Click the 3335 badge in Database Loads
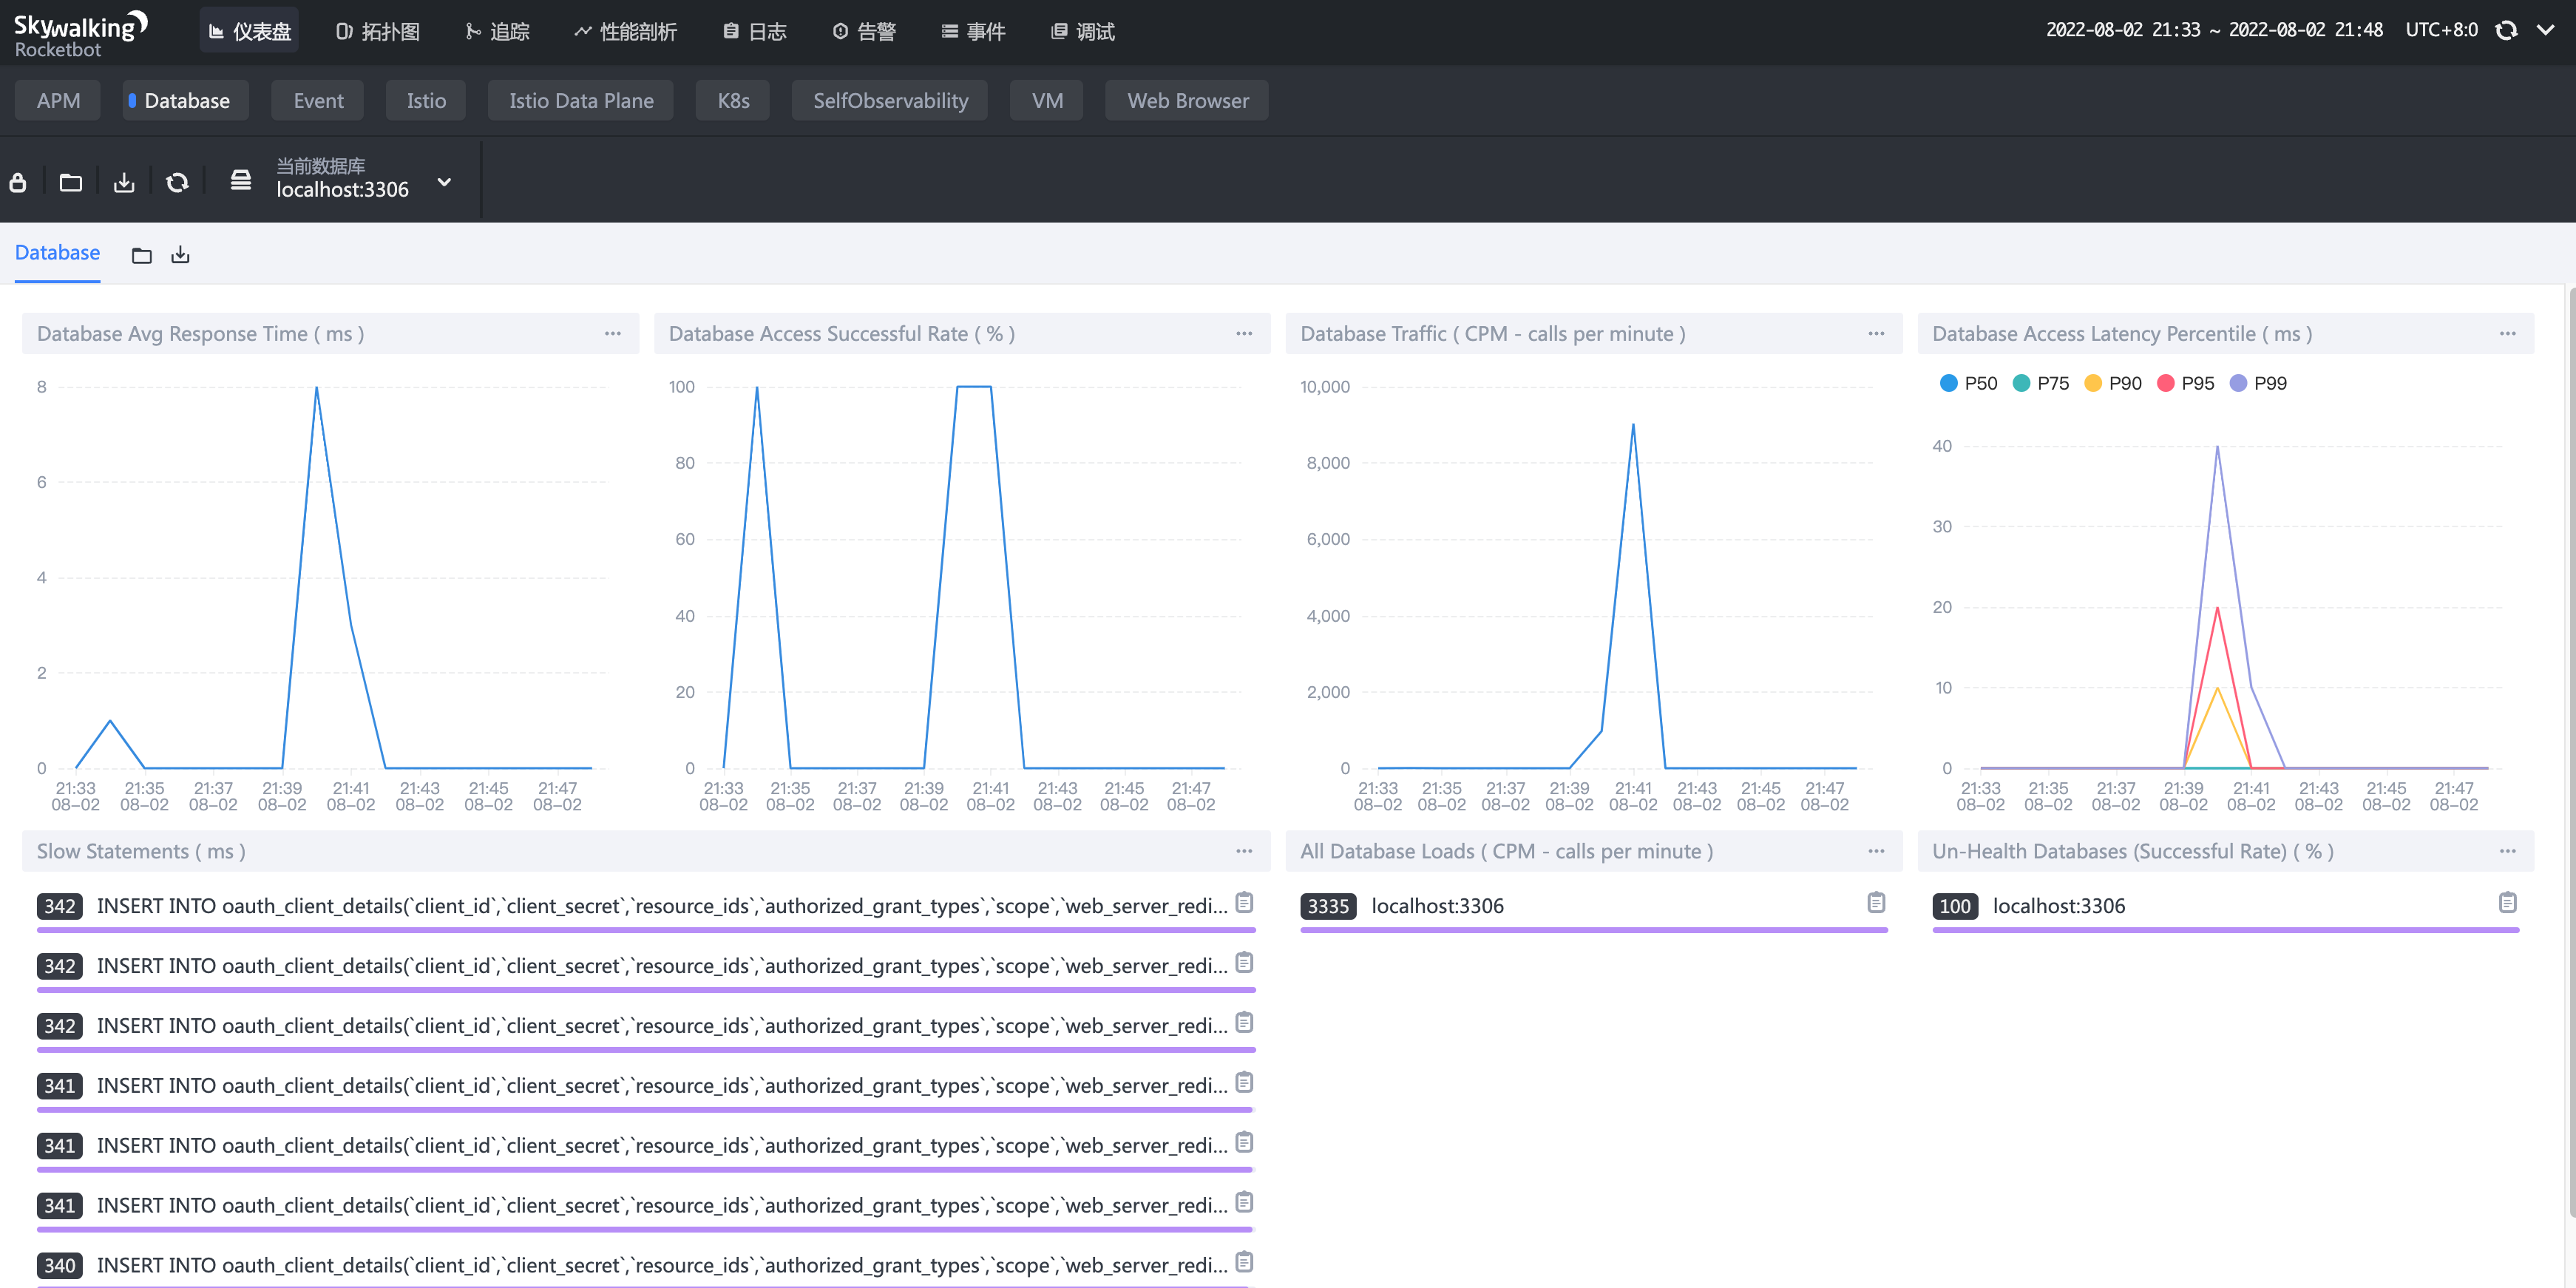Screen dimensions: 2576x1288 (1328, 906)
